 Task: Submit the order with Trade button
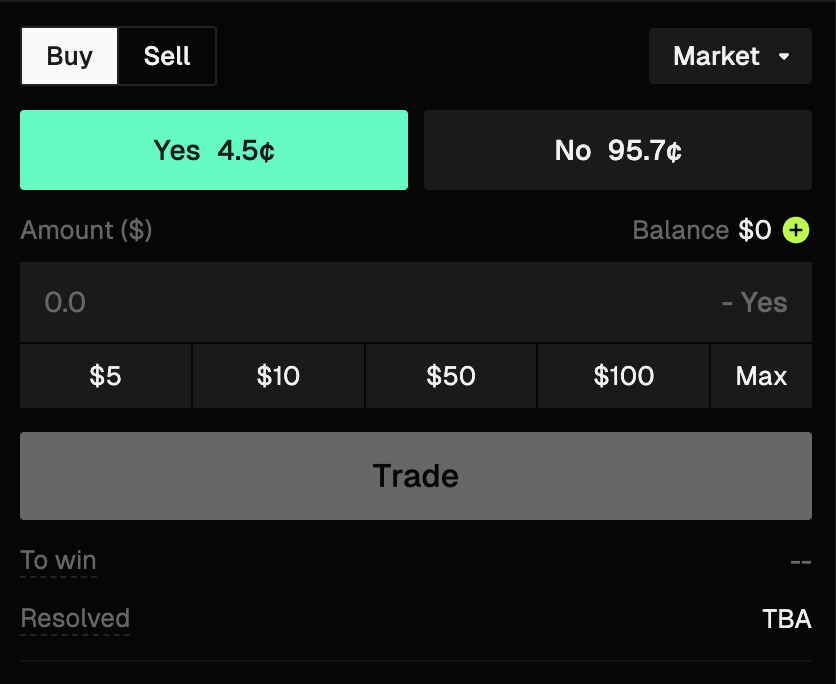pyautogui.click(x=416, y=476)
